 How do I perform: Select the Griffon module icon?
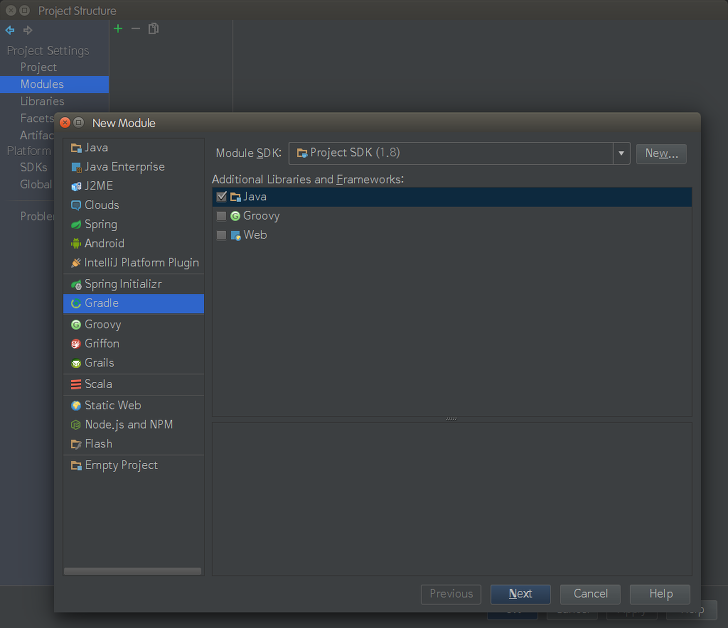[x=76, y=344]
